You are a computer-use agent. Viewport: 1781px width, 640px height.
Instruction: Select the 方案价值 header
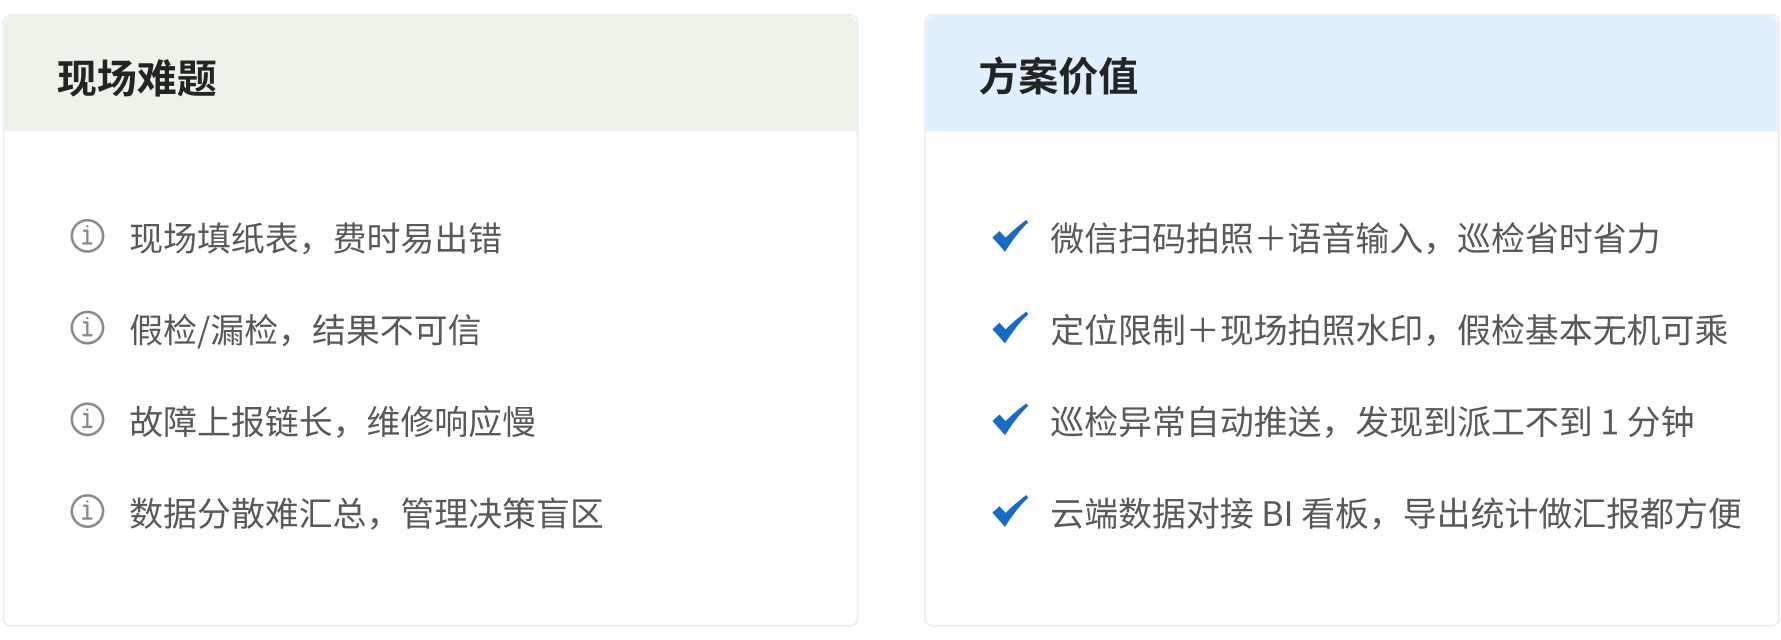1058,77
